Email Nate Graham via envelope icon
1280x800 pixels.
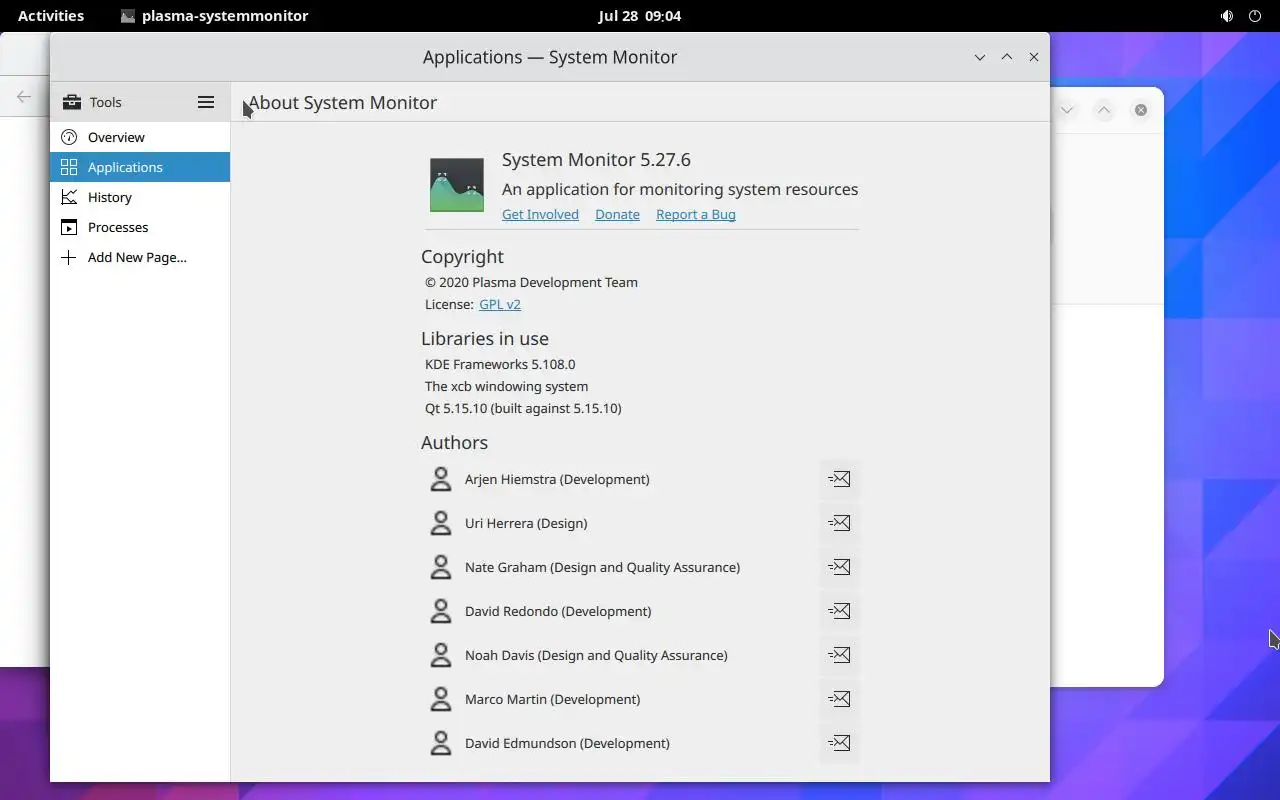click(839, 567)
